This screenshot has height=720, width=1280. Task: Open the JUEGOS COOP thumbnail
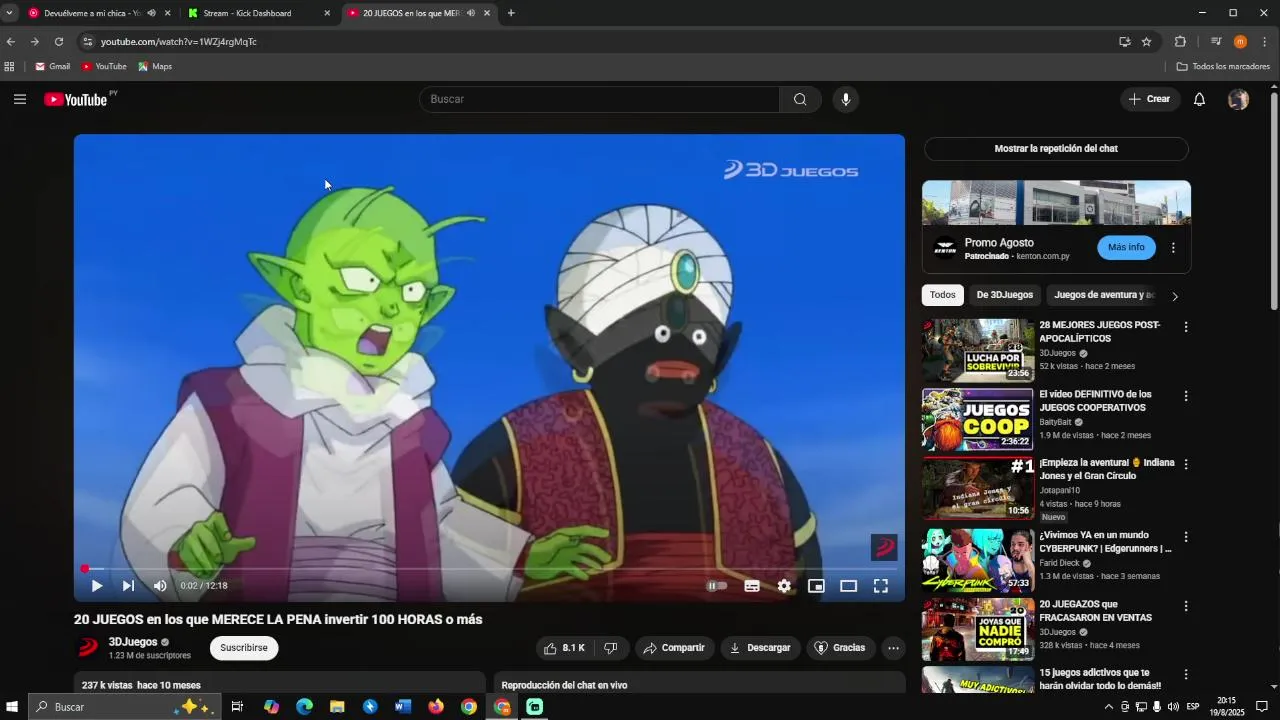pyautogui.click(x=978, y=420)
